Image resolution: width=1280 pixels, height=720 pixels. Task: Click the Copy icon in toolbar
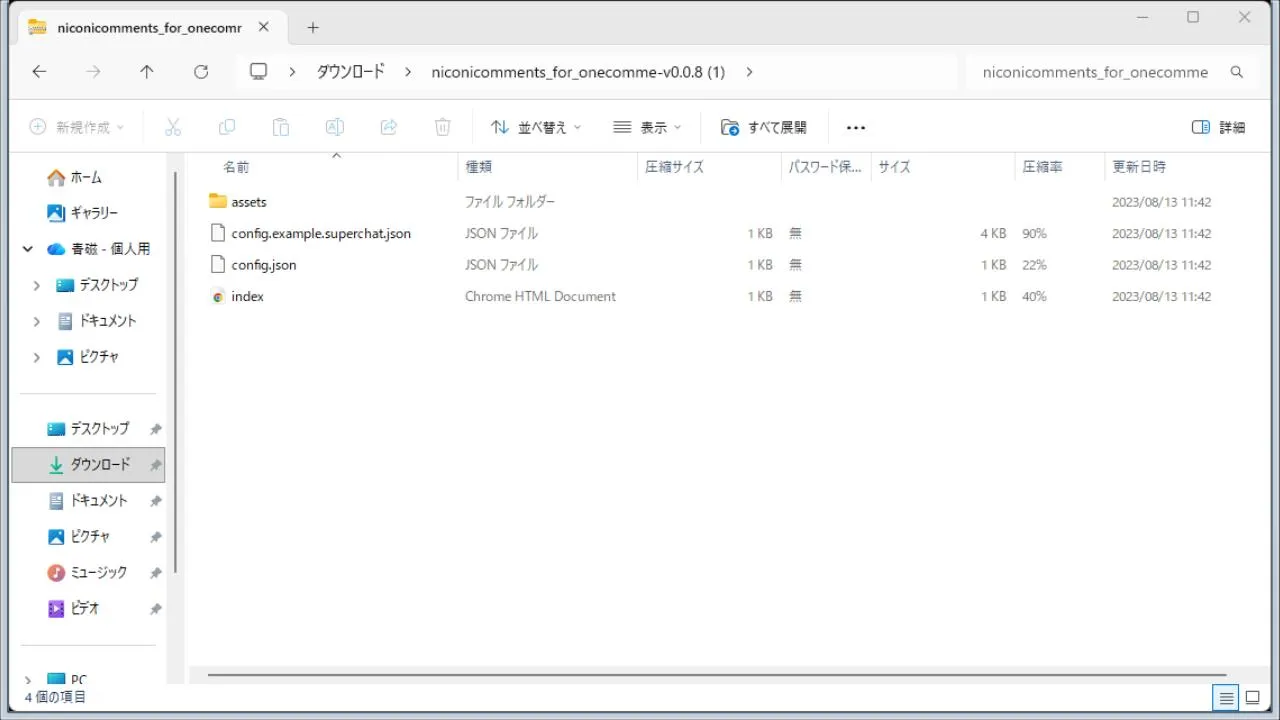227,127
